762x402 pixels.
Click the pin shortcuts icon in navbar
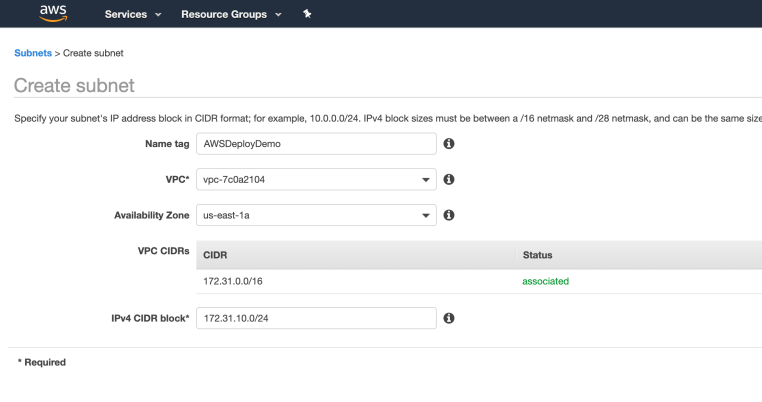pyautogui.click(x=307, y=14)
